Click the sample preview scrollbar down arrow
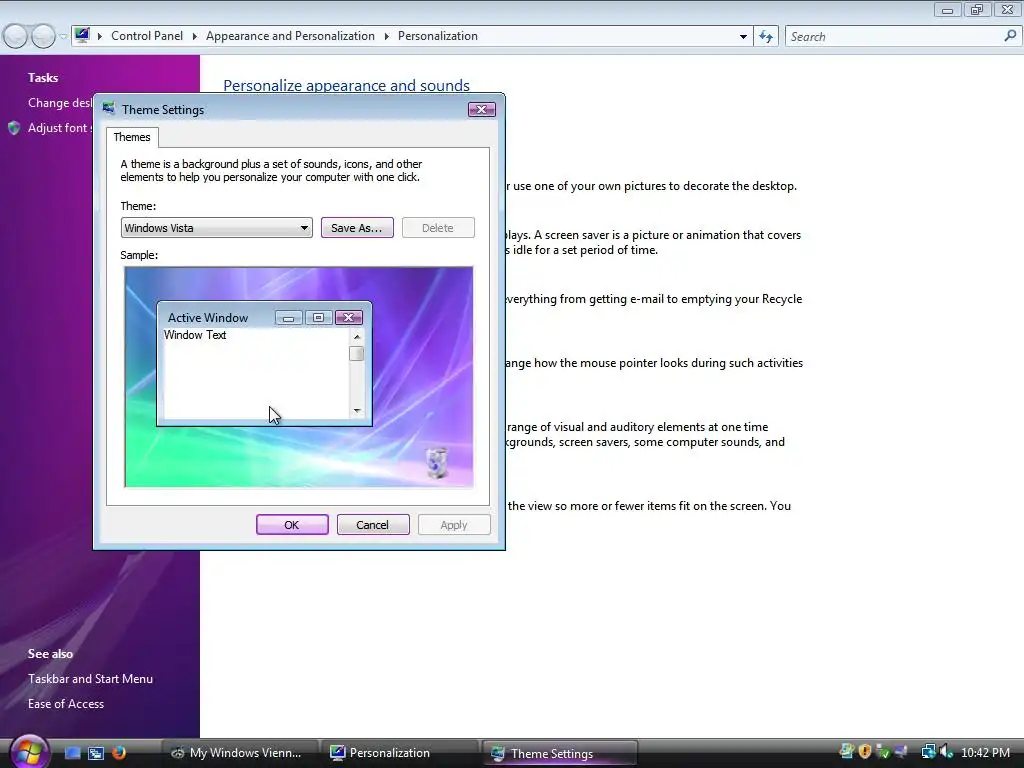 pyautogui.click(x=357, y=411)
